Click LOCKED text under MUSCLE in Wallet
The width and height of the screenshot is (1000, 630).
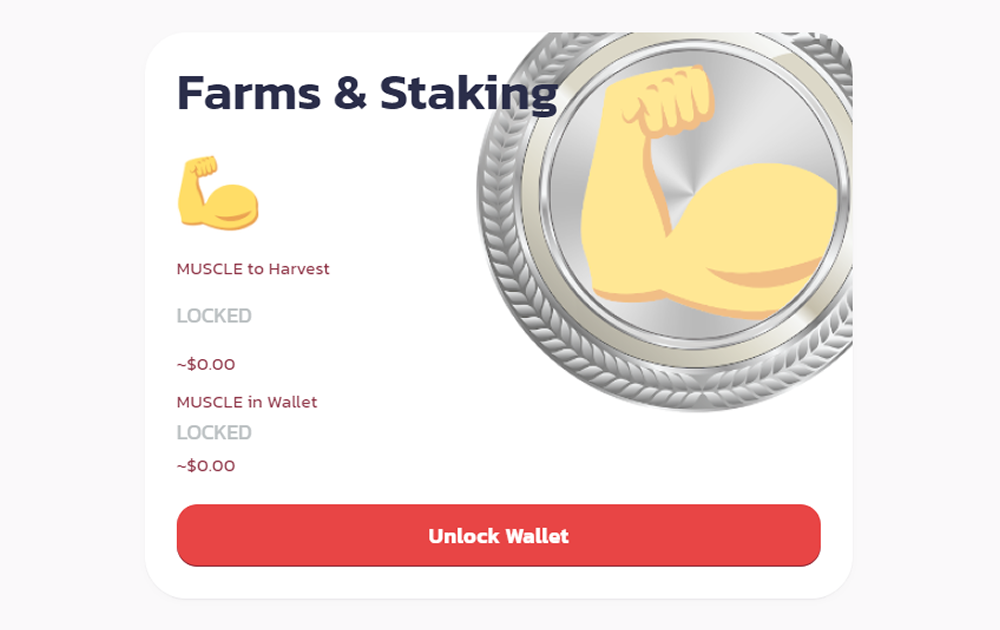pos(214,432)
